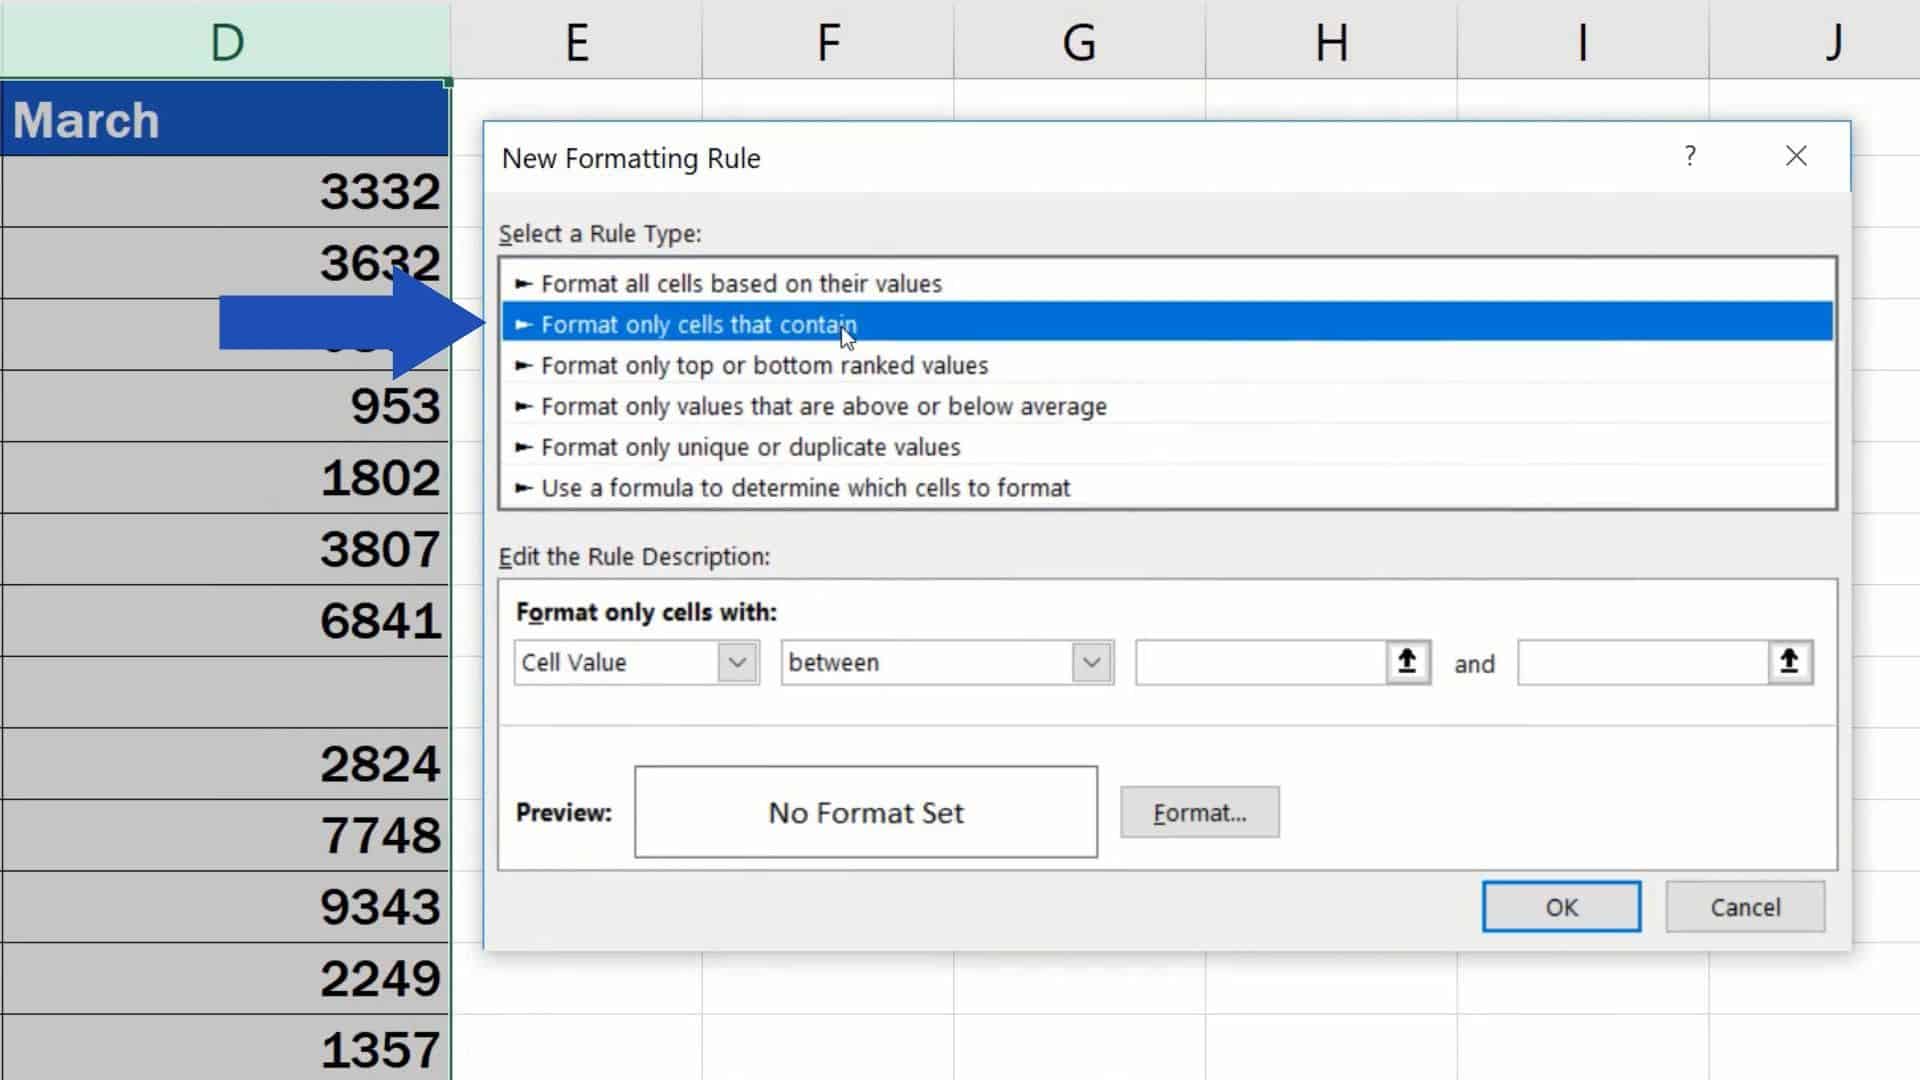Pick the 'Format only unique or duplicate values' rule
The image size is (1920, 1080).
(749, 447)
